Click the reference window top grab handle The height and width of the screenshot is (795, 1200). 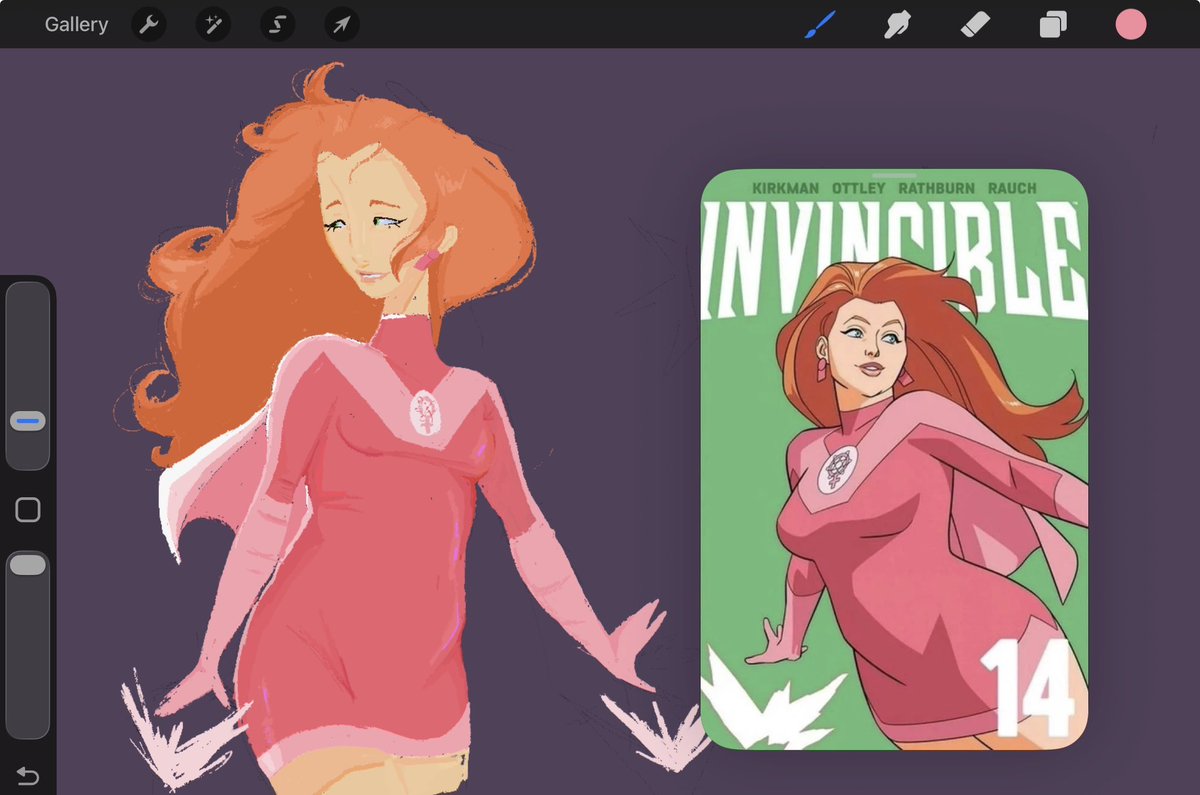click(894, 175)
